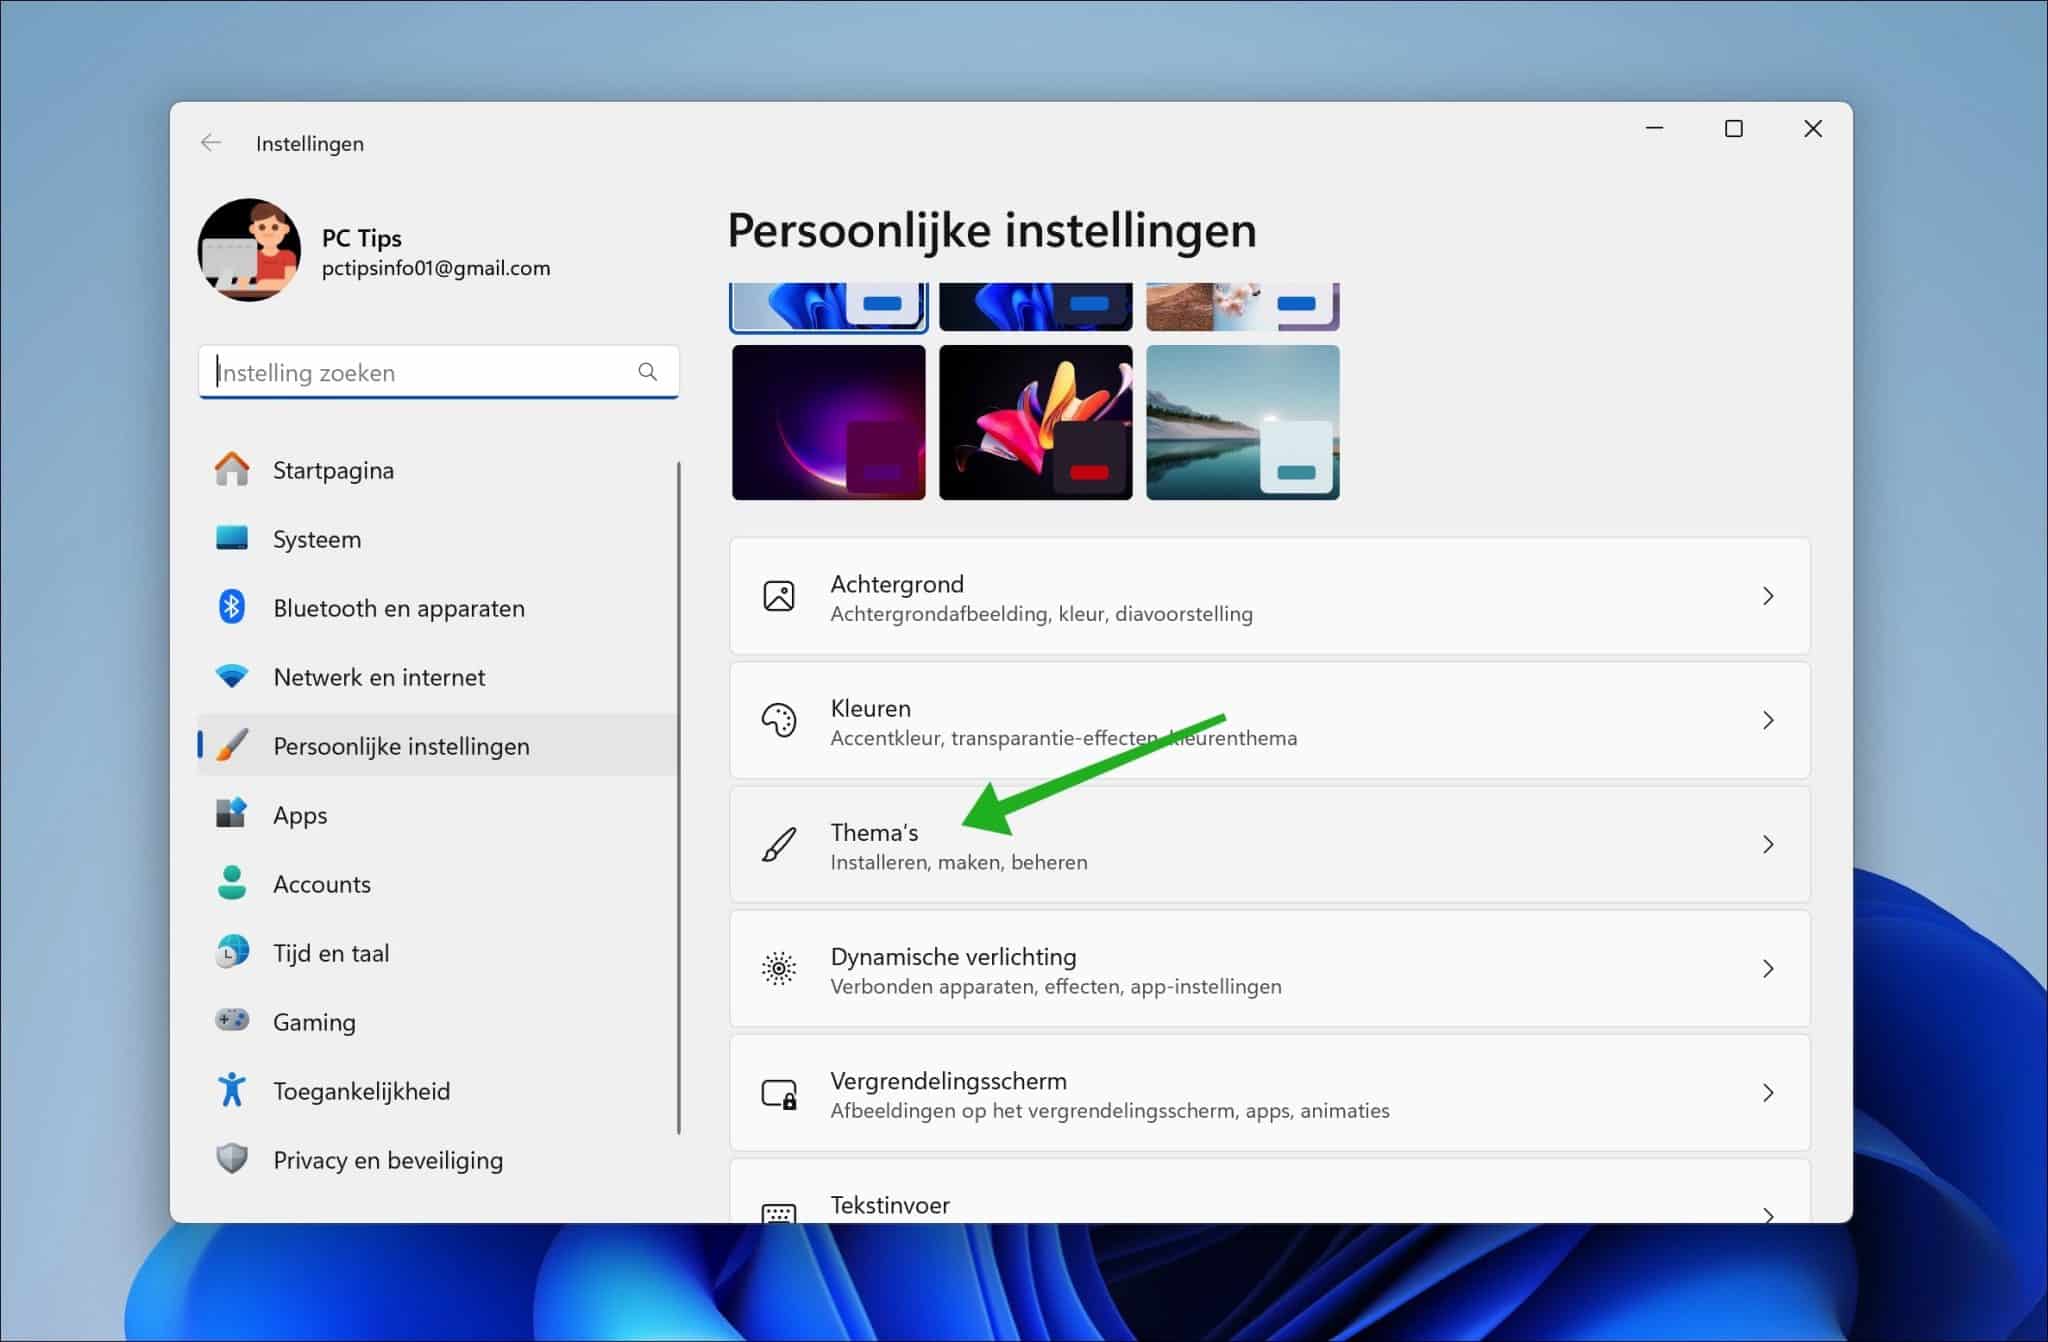The image size is (2048, 1342).
Task: Expand the Dynamische verlichting chevron
Action: coord(1768,968)
